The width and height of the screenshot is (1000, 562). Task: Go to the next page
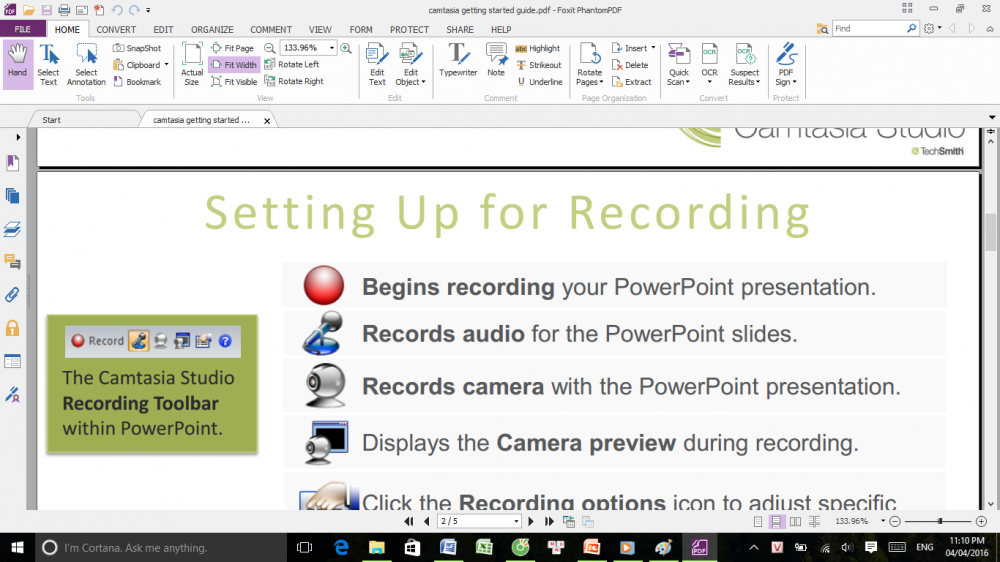531,521
